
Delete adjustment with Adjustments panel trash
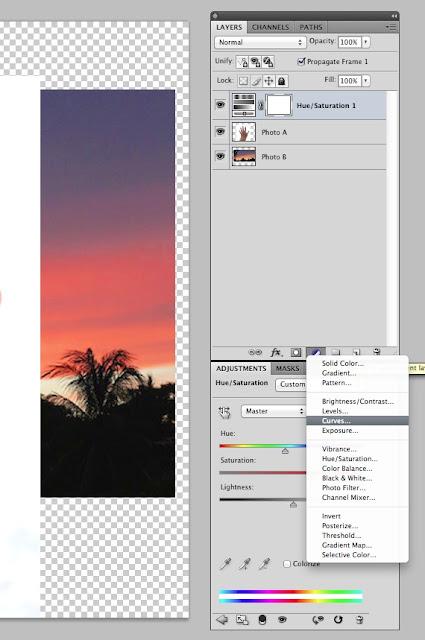[x=359, y=620]
